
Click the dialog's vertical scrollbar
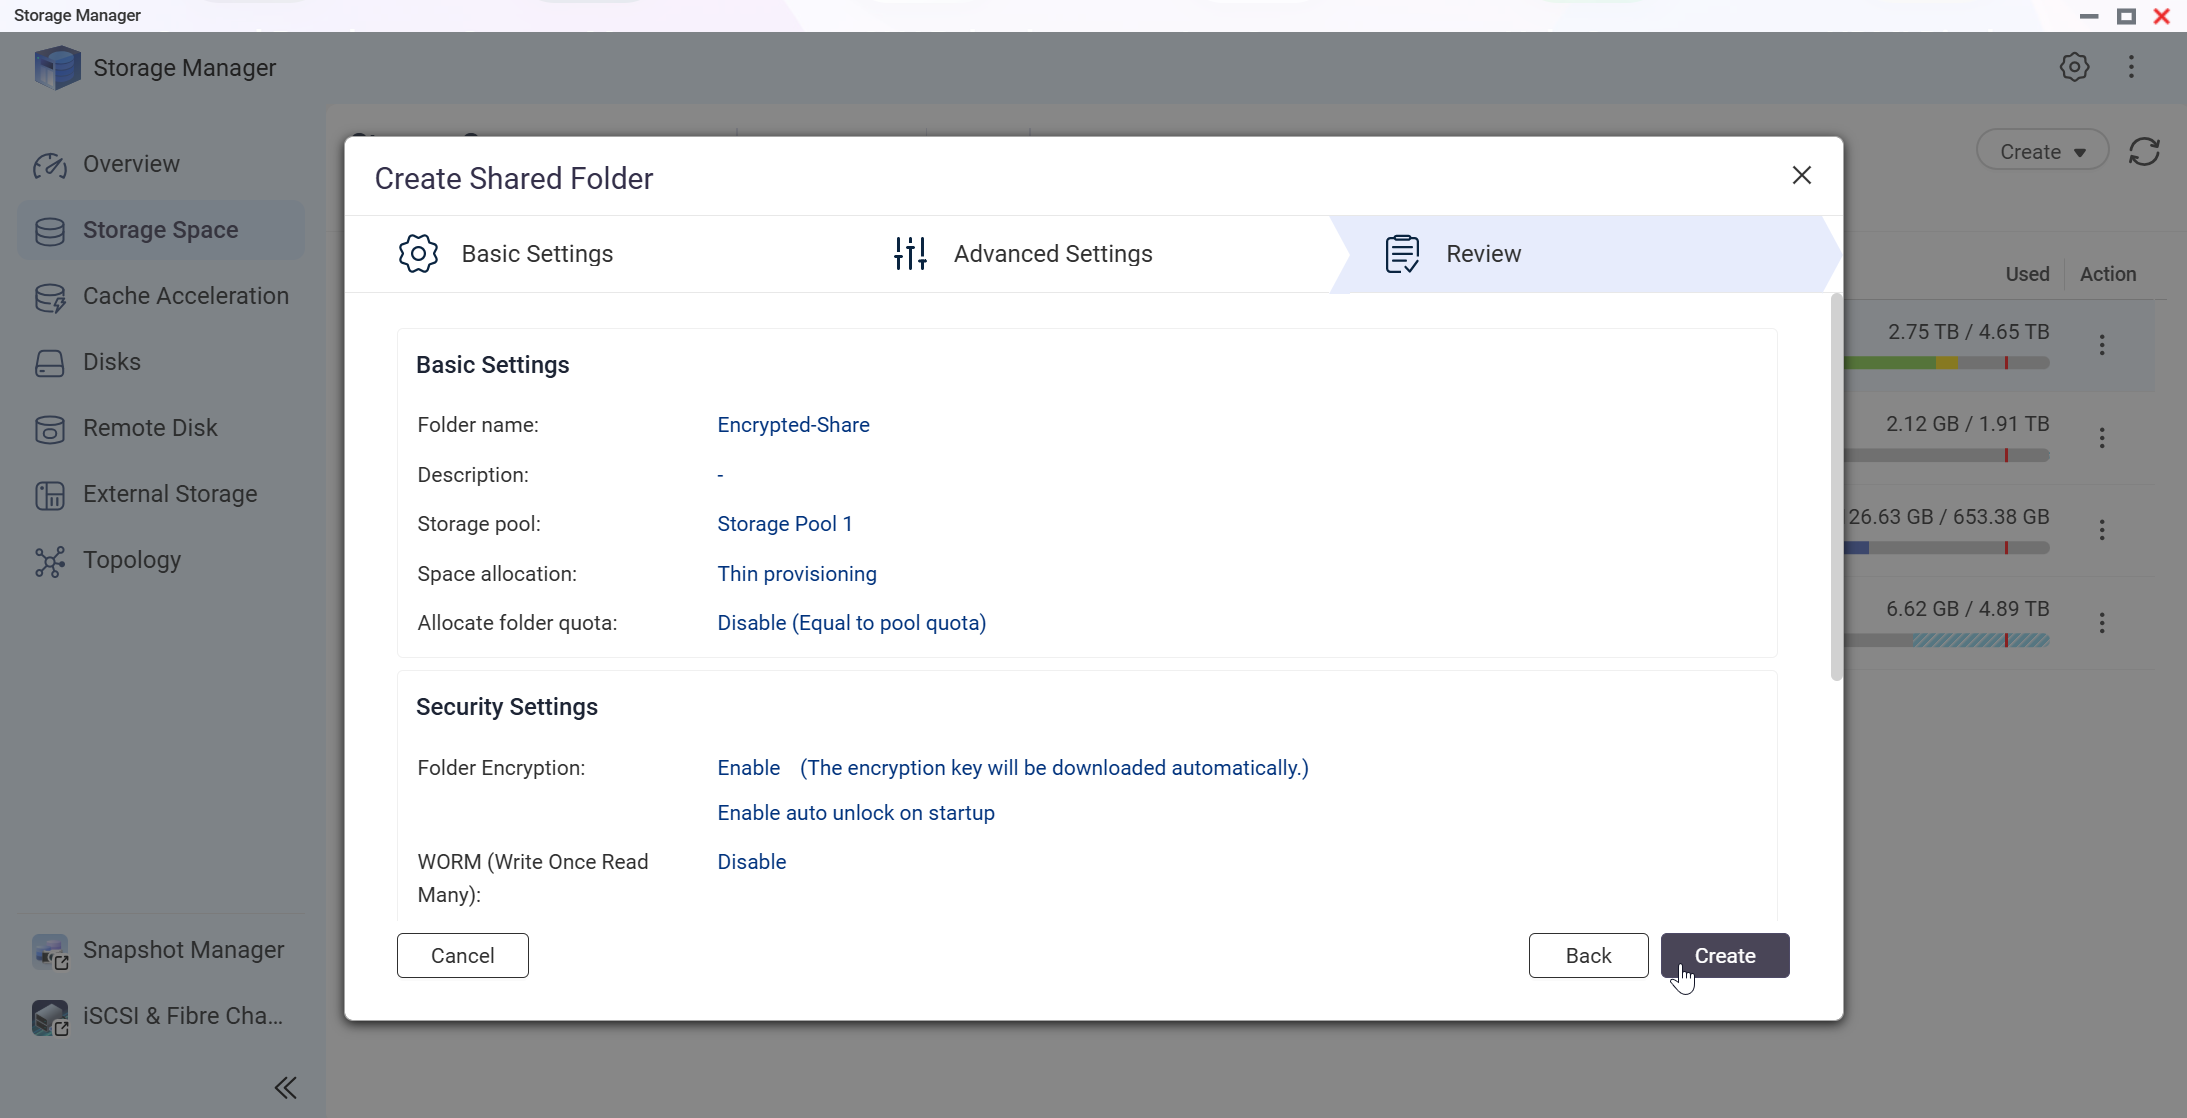(1836, 487)
